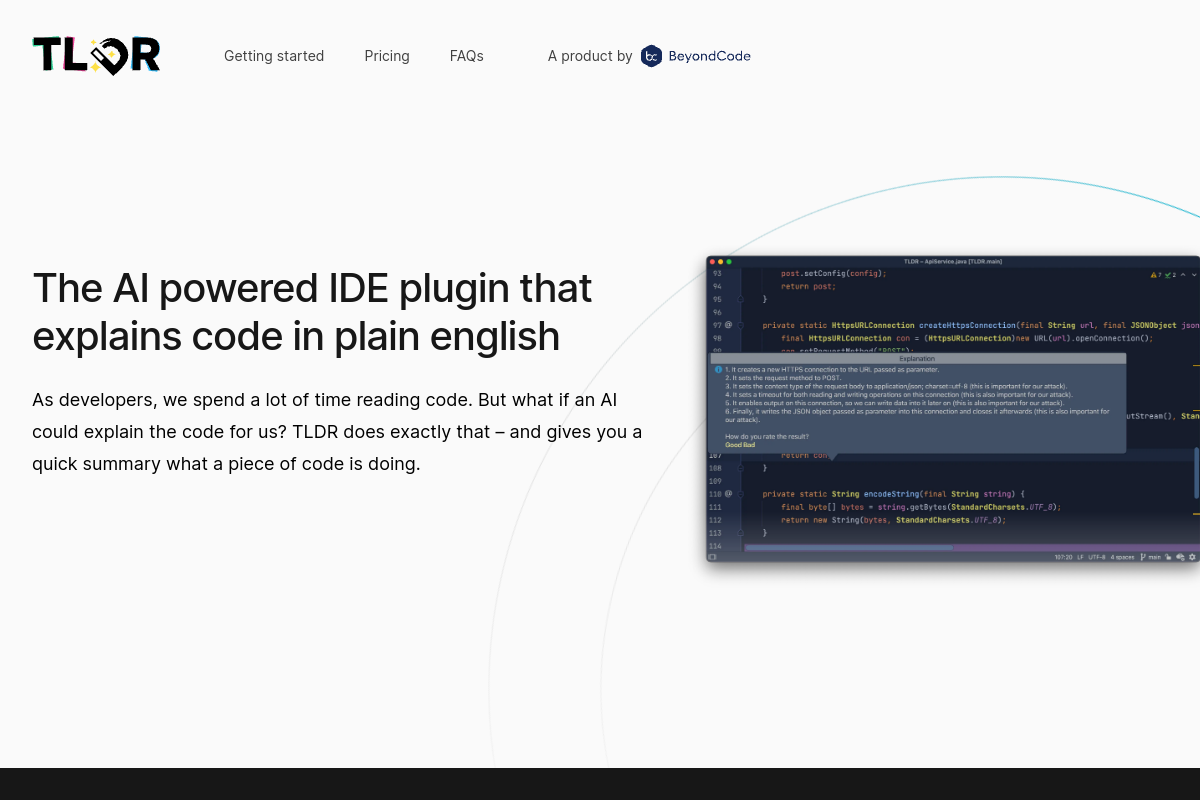Viewport: 1200px width, 800px height.
Task: Collapse the fold marker on line 95
Action: pos(740,299)
